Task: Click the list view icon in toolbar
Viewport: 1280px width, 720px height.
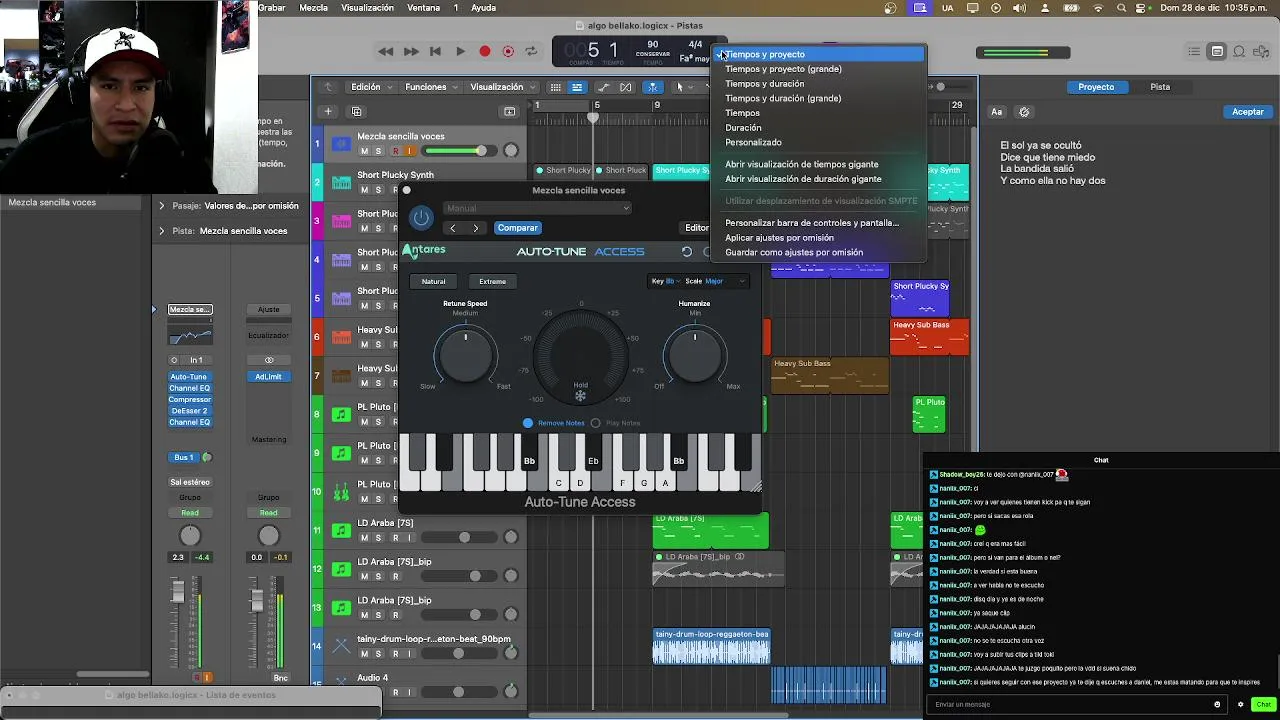Action: click(577, 87)
